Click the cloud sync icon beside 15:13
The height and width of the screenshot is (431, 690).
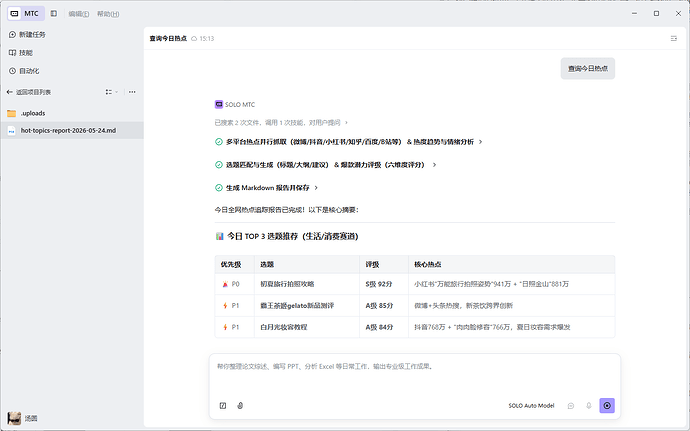(x=194, y=39)
